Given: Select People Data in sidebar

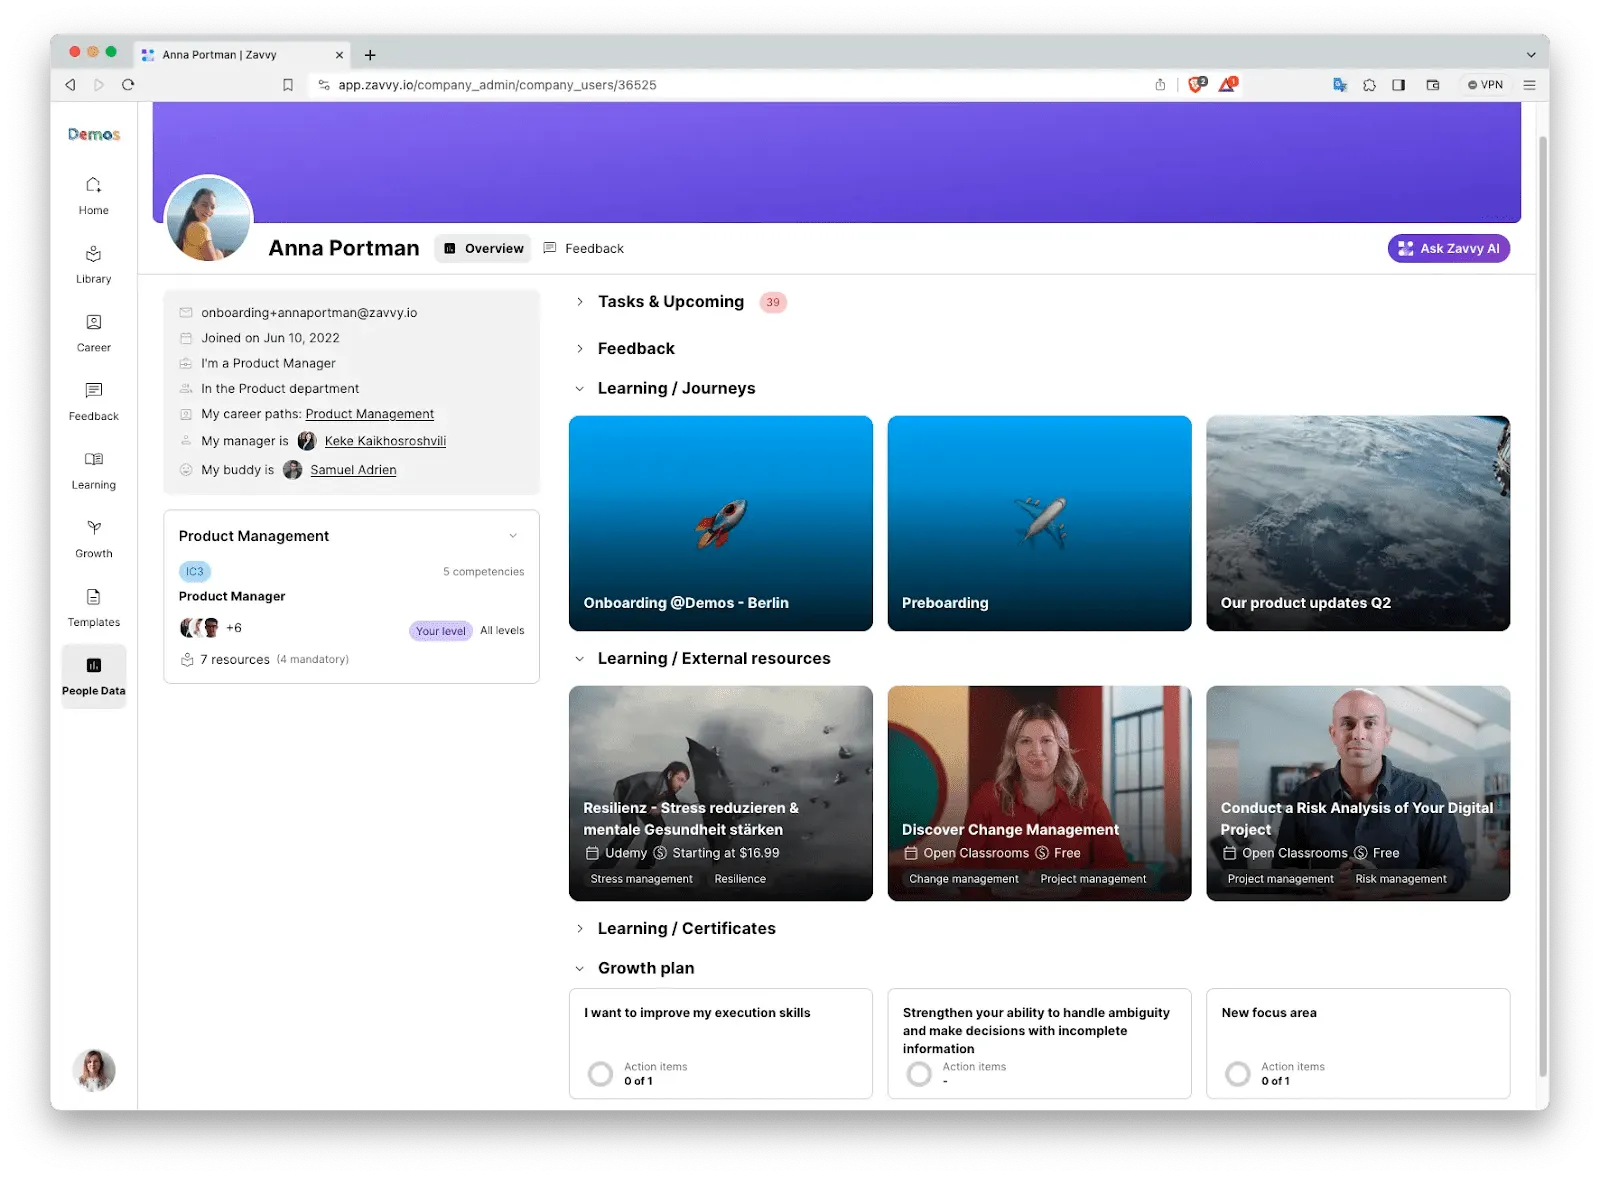Looking at the screenshot, I should pyautogui.click(x=93, y=676).
